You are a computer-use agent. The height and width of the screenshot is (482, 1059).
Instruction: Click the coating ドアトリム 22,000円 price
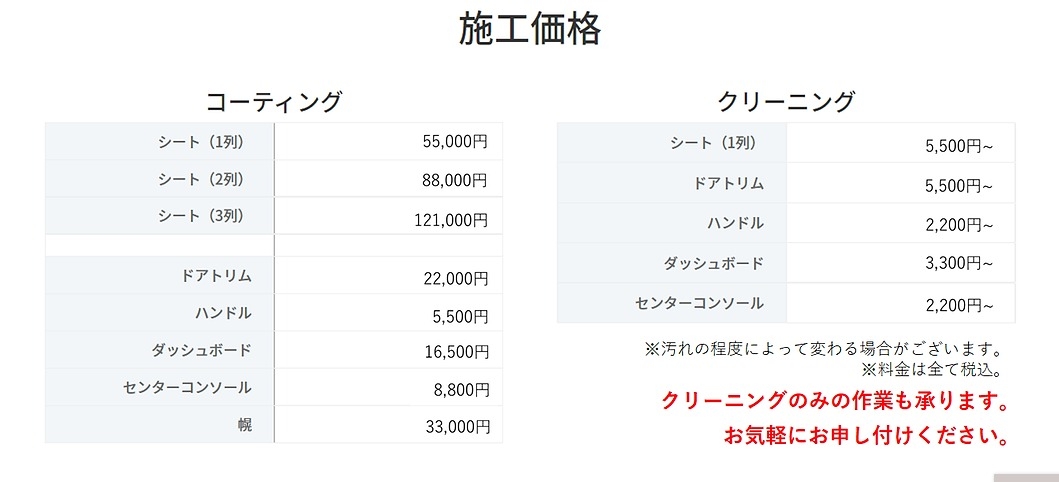(456, 278)
